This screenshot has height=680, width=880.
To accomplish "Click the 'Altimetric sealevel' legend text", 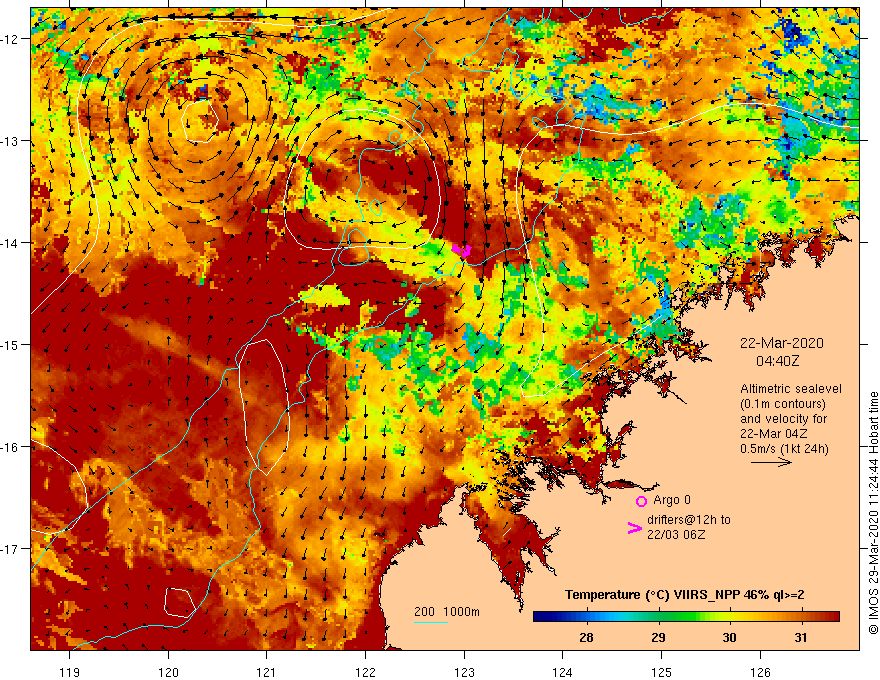I will 791,389.
